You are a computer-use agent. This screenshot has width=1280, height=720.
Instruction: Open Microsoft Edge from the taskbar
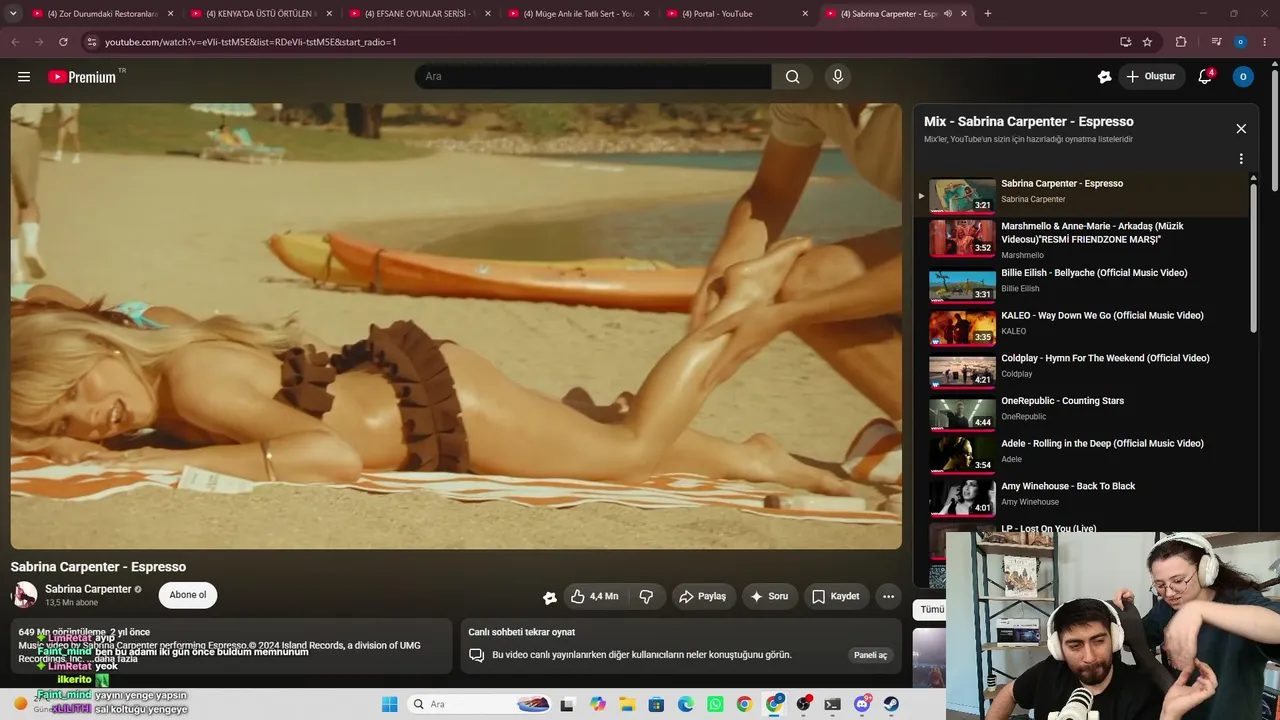click(686, 704)
